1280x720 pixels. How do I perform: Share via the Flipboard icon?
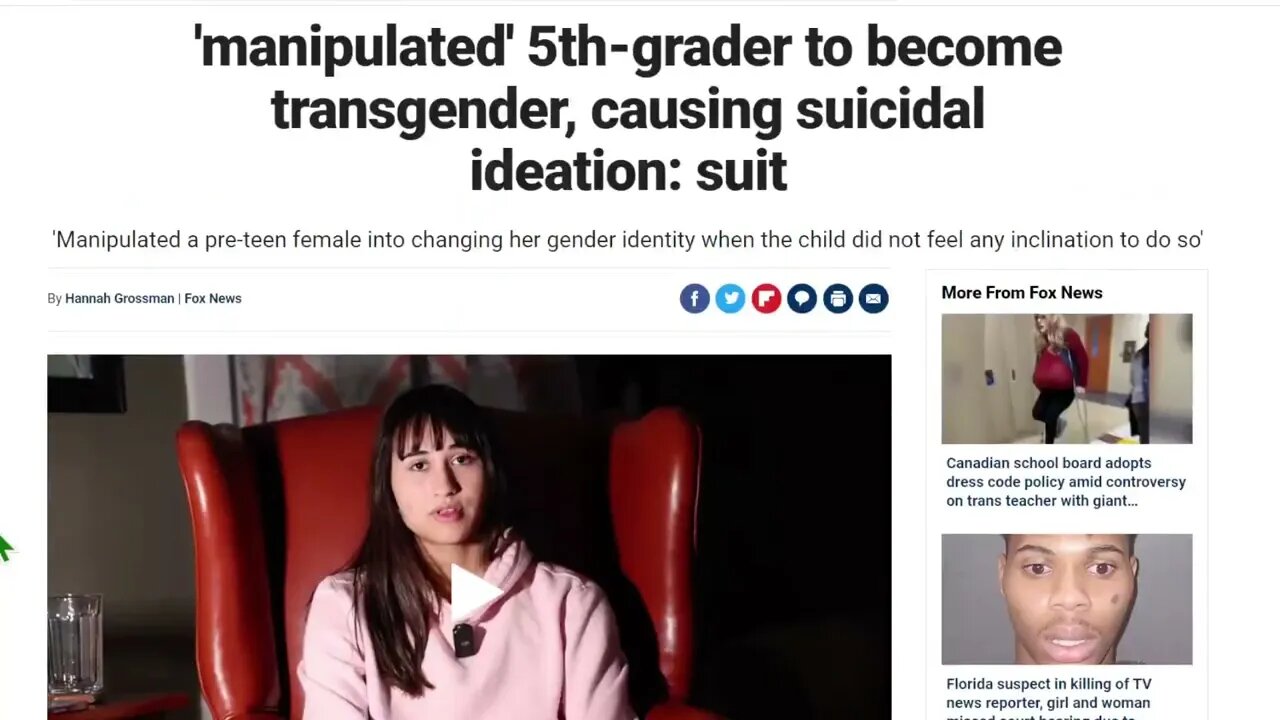coord(766,298)
